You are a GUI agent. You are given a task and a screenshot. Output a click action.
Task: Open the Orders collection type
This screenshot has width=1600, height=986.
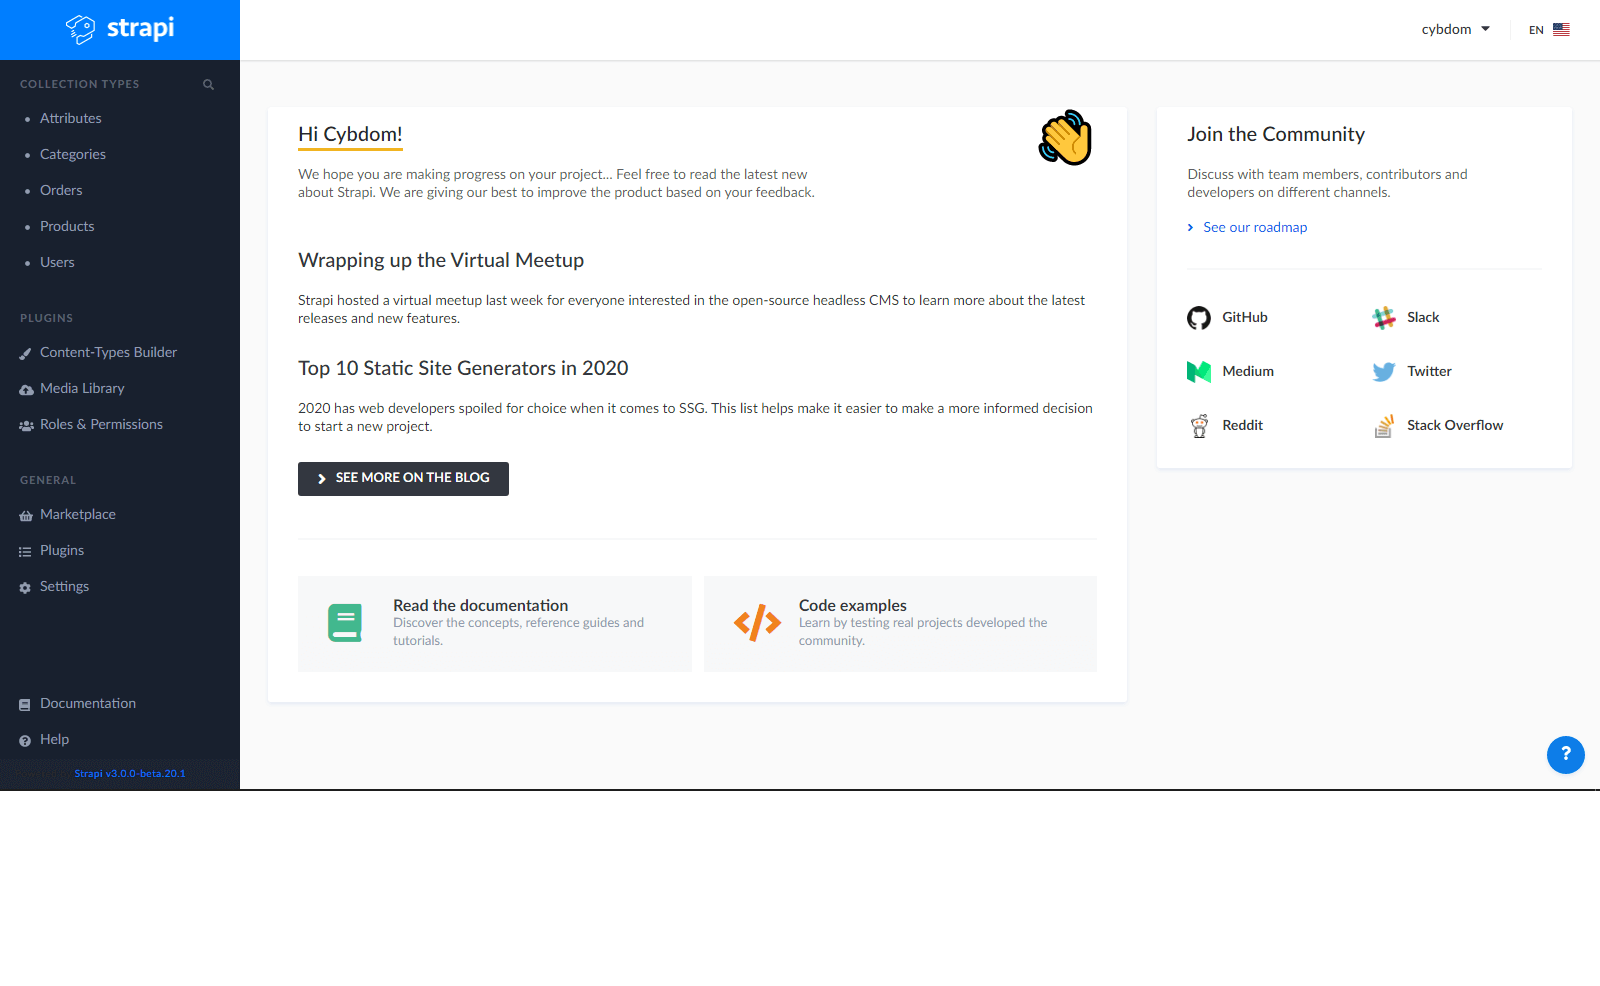click(x=61, y=190)
